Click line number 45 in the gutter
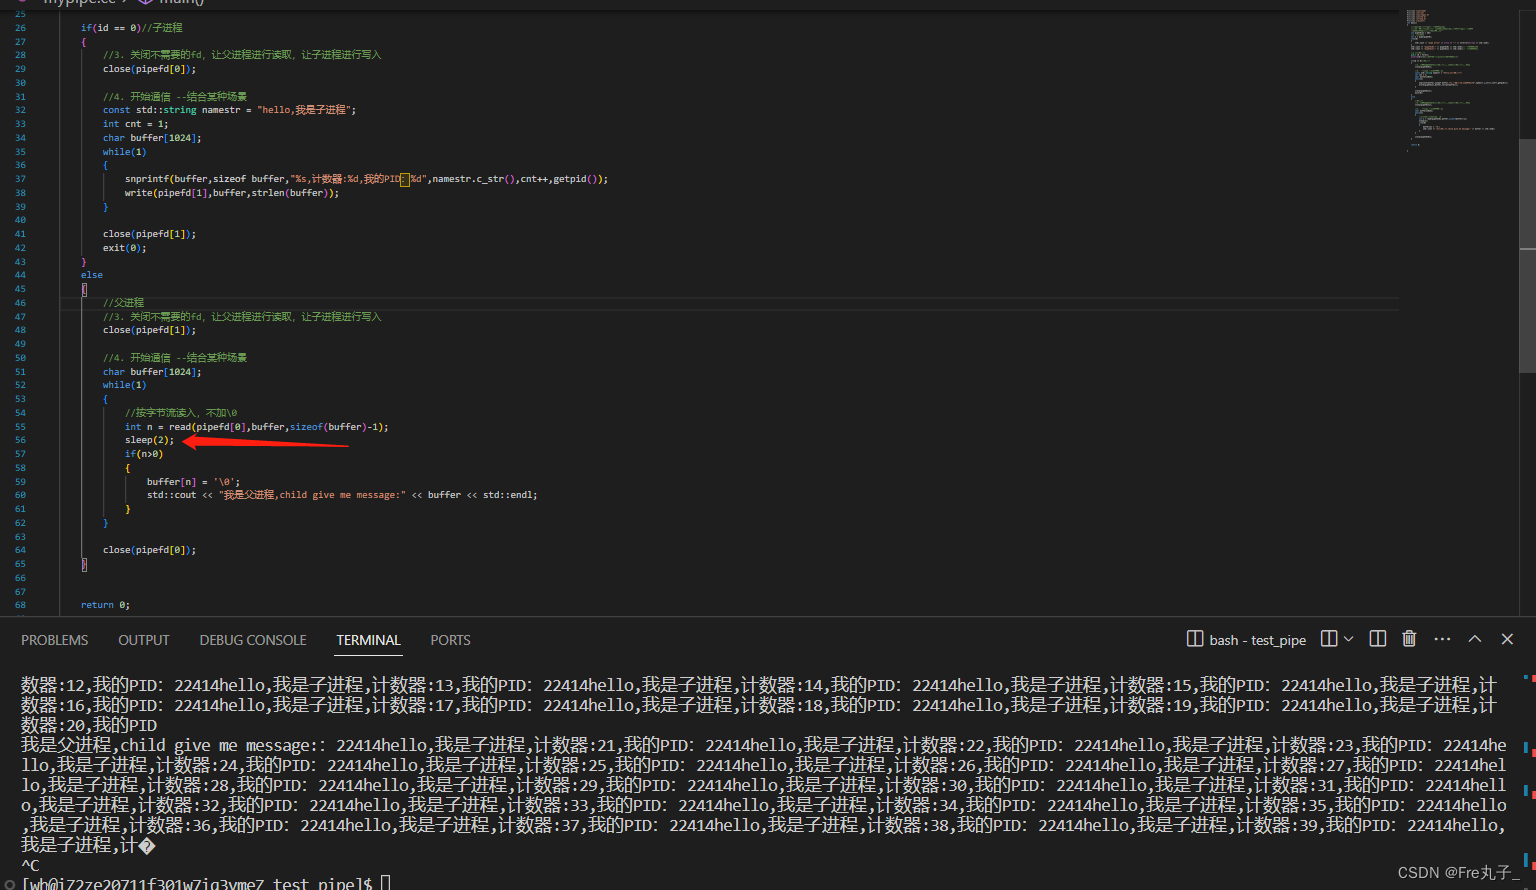 point(20,289)
